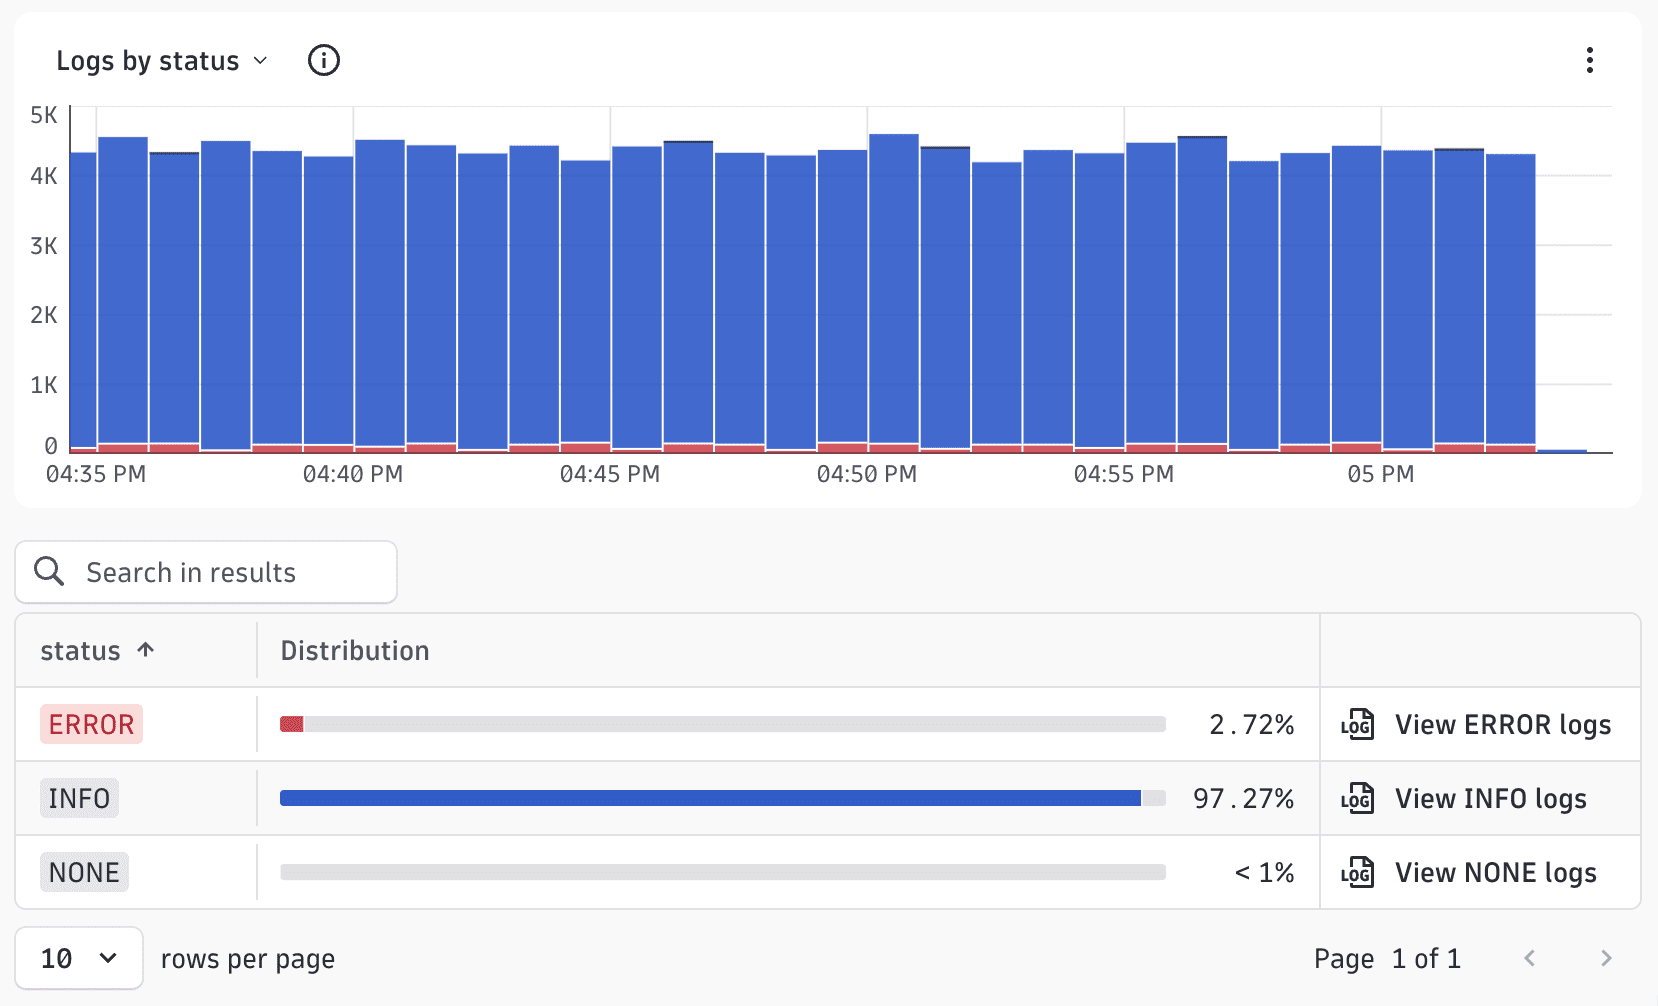Go to previous page arrow

[1530, 958]
